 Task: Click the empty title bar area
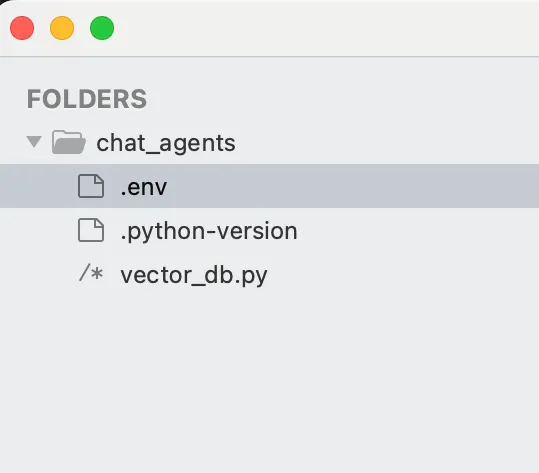pyautogui.click(x=327, y=28)
